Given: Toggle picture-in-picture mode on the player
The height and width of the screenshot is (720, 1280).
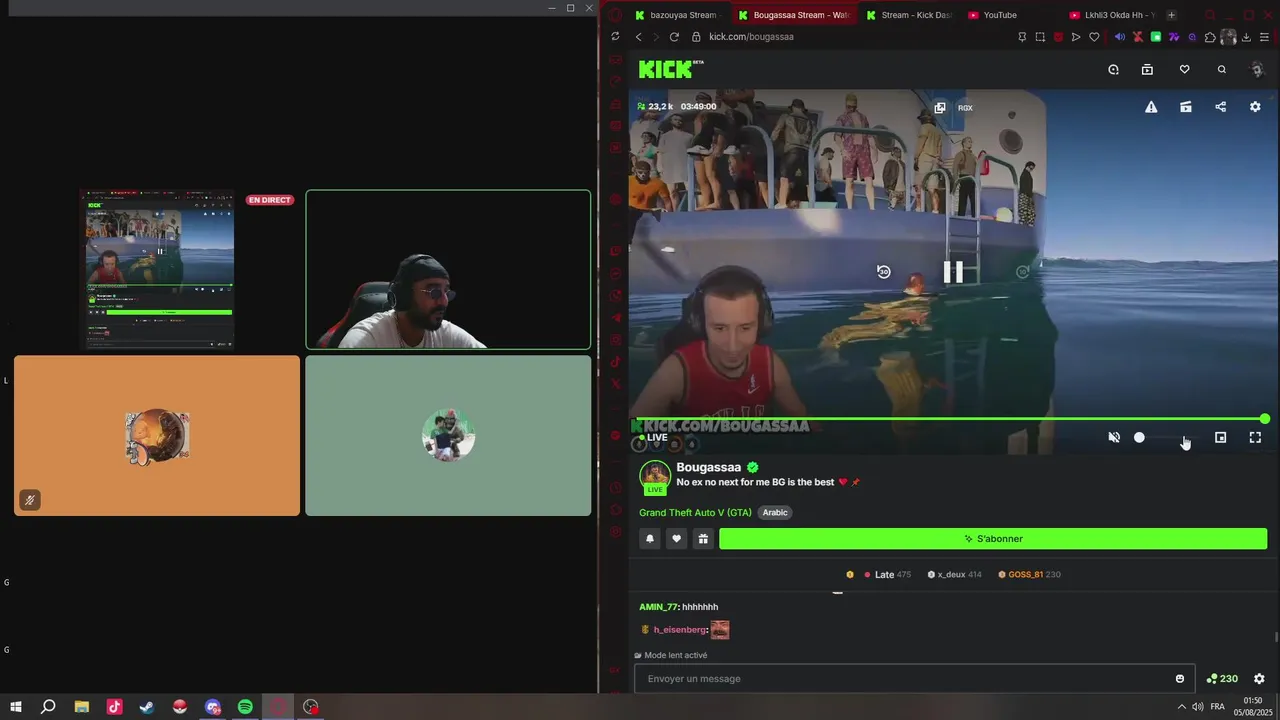Looking at the screenshot, I should point(1220,437).
